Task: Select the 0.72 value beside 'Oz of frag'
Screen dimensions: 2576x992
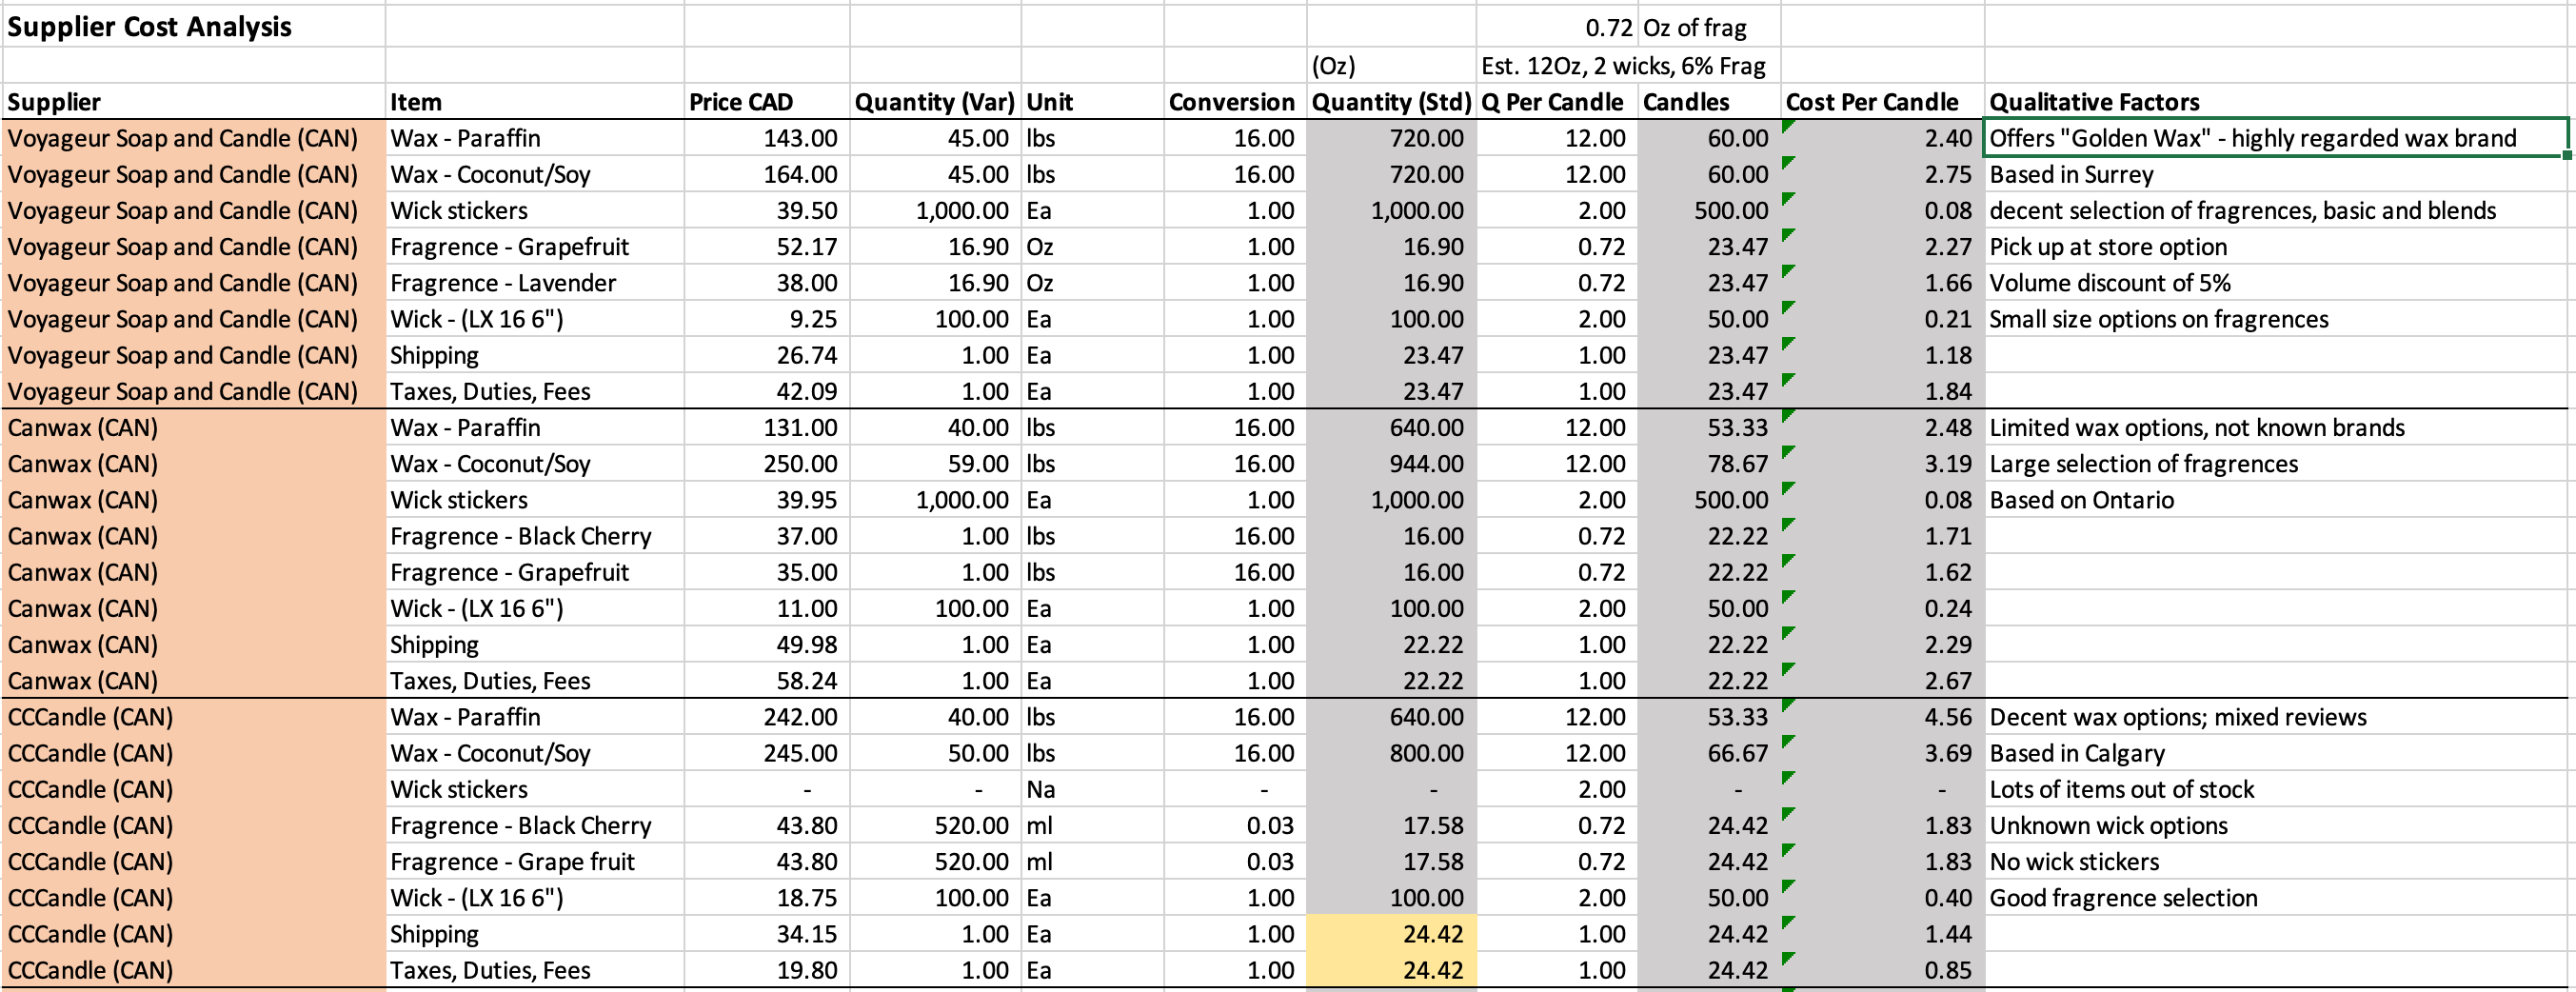Action: (1557, 28)
